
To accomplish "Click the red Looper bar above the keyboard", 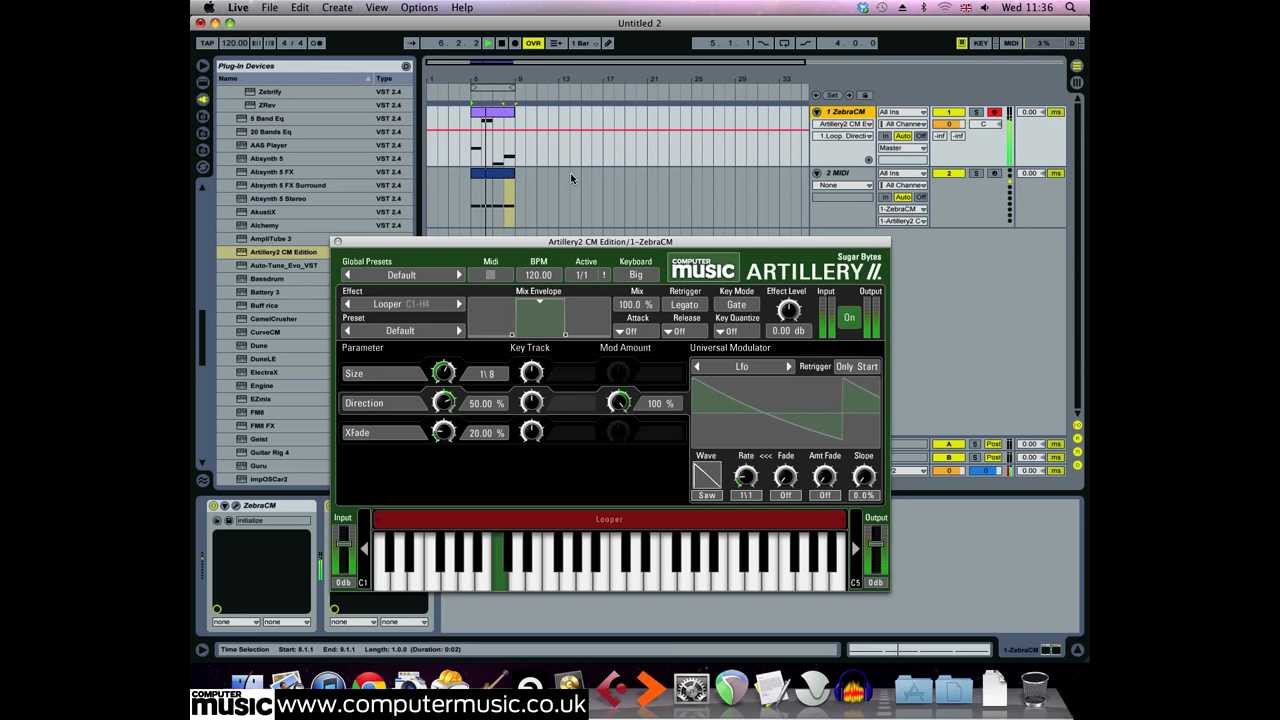I will (x=609, y=520).
